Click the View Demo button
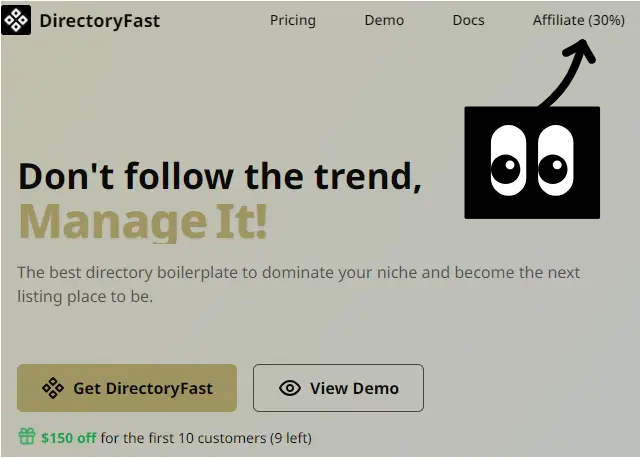The width and height of the screenshot is (641, 458). (x=338, y=388)
